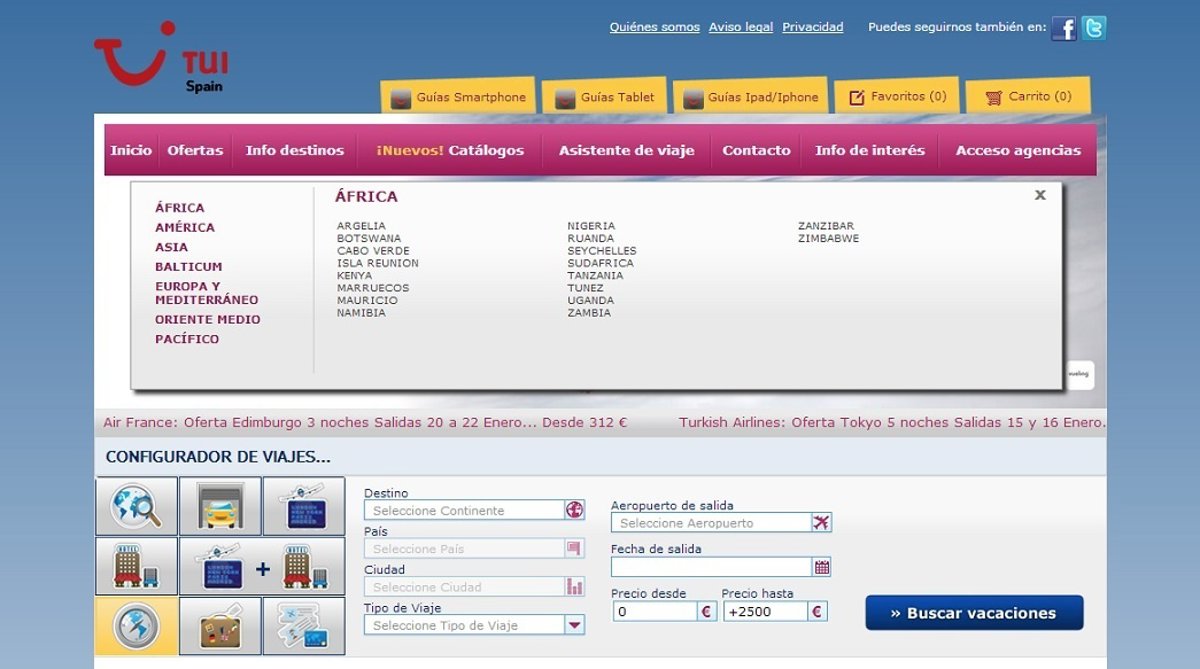Choose the flight plus hotel package tile
The height and width of the screenshot is (669, 1200).
coord(262,567)
